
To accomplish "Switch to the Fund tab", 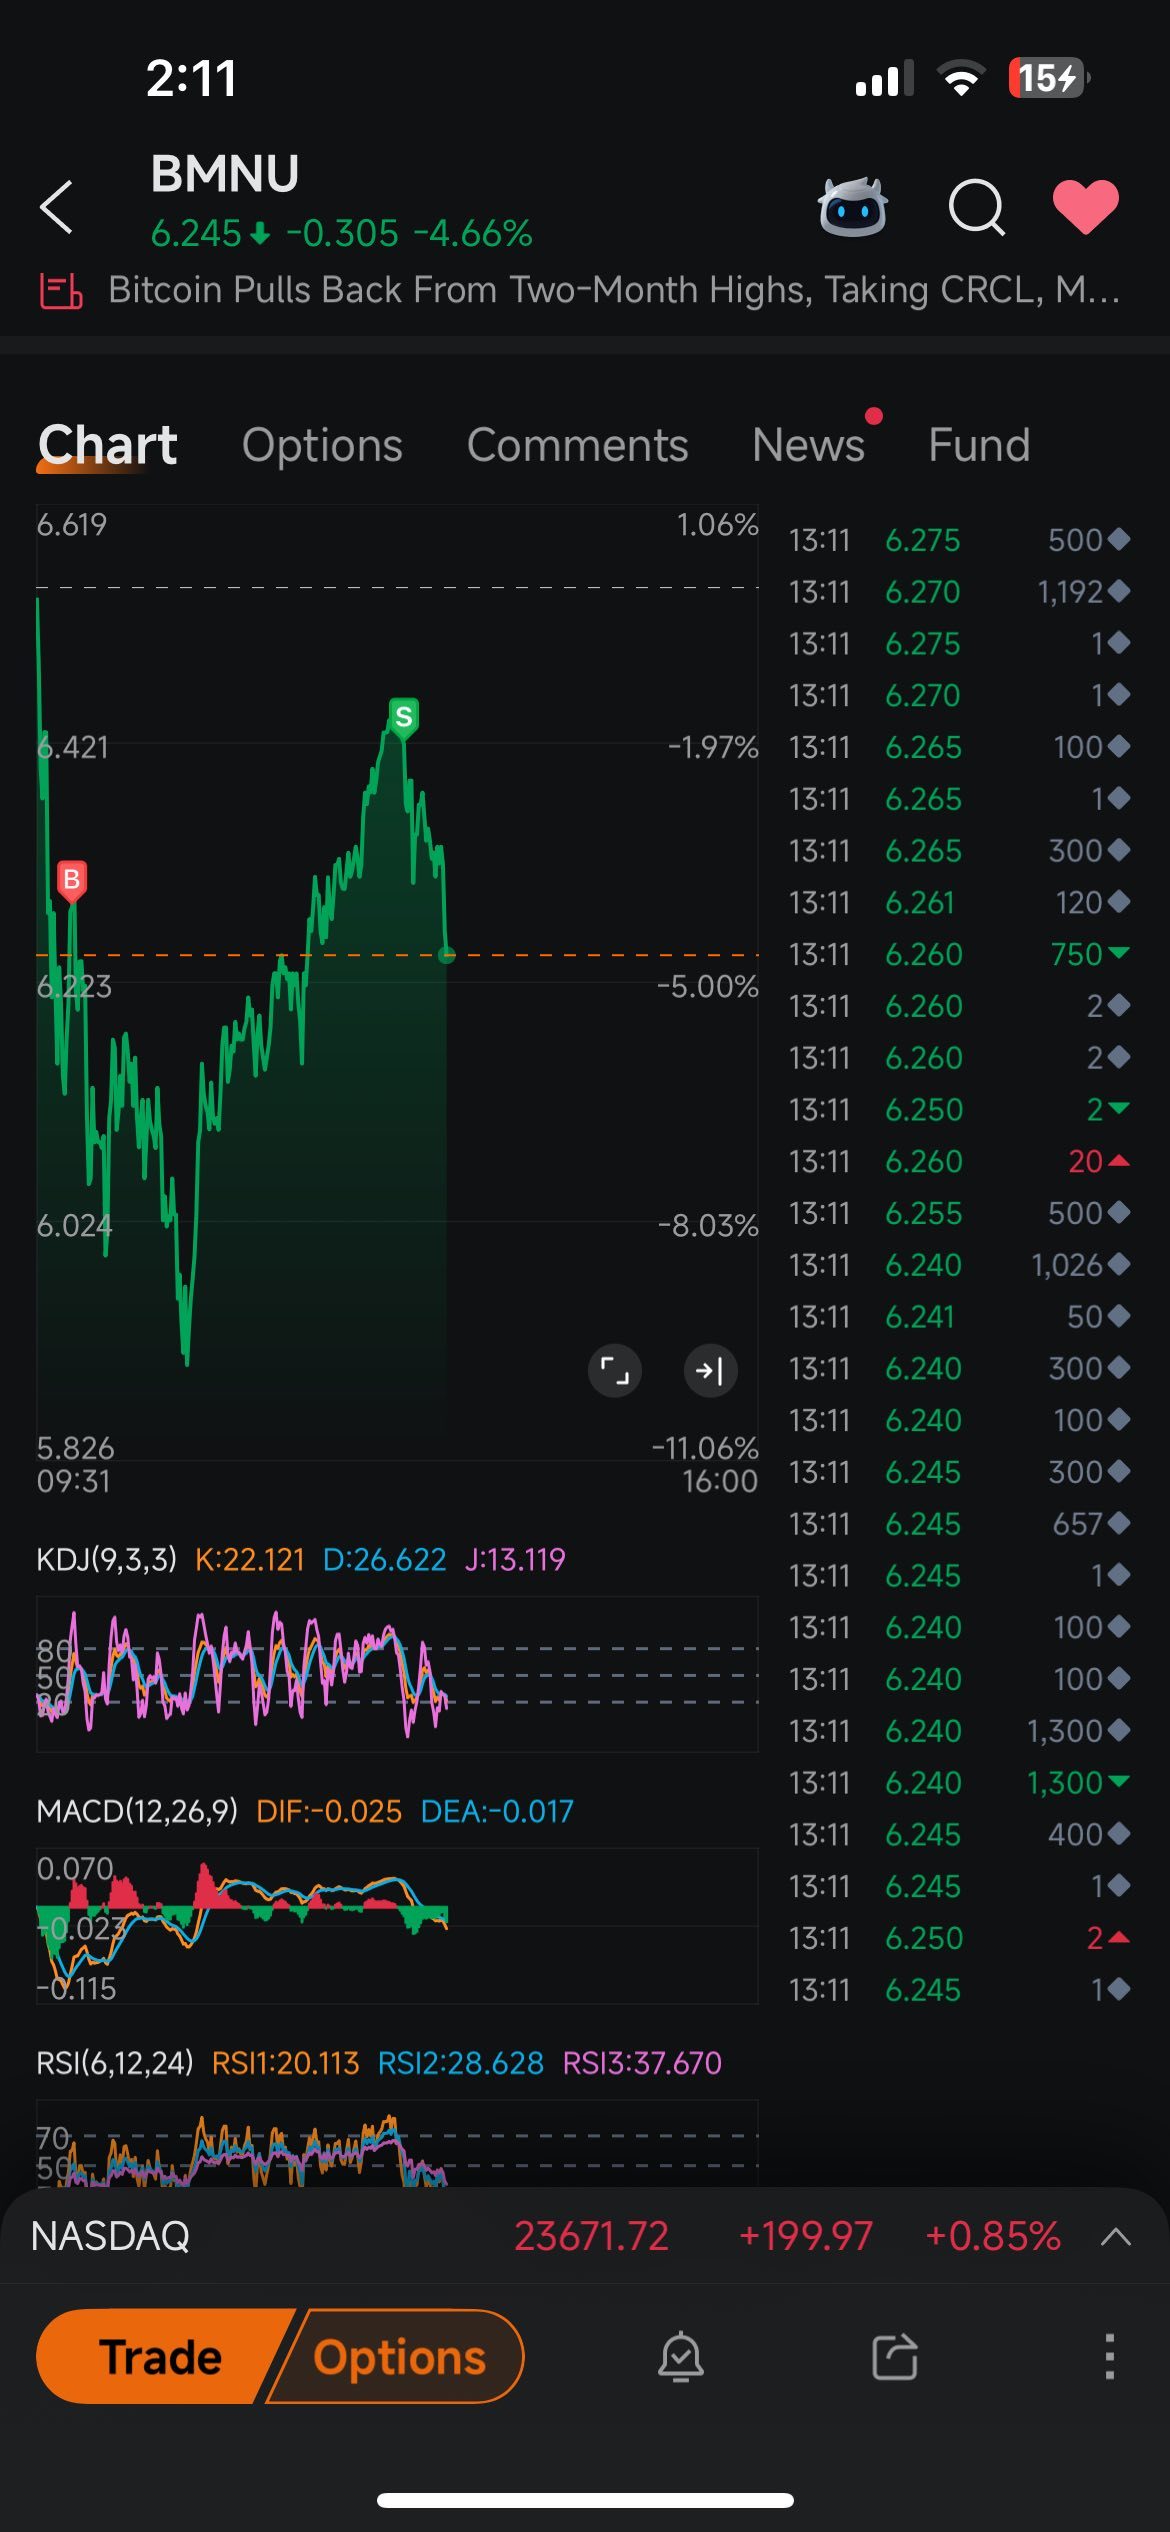I will (x=979, y=445).
